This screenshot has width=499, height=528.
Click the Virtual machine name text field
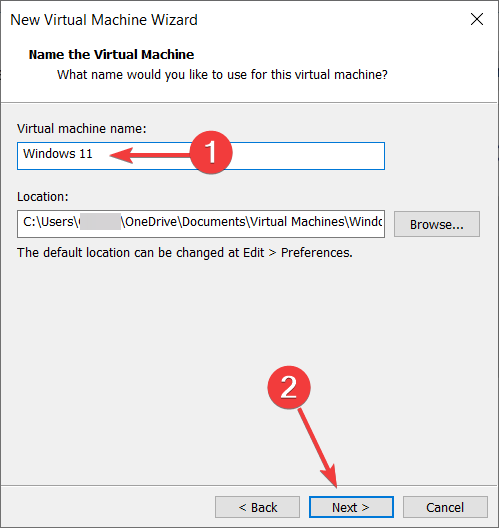(x=201, y=156)
